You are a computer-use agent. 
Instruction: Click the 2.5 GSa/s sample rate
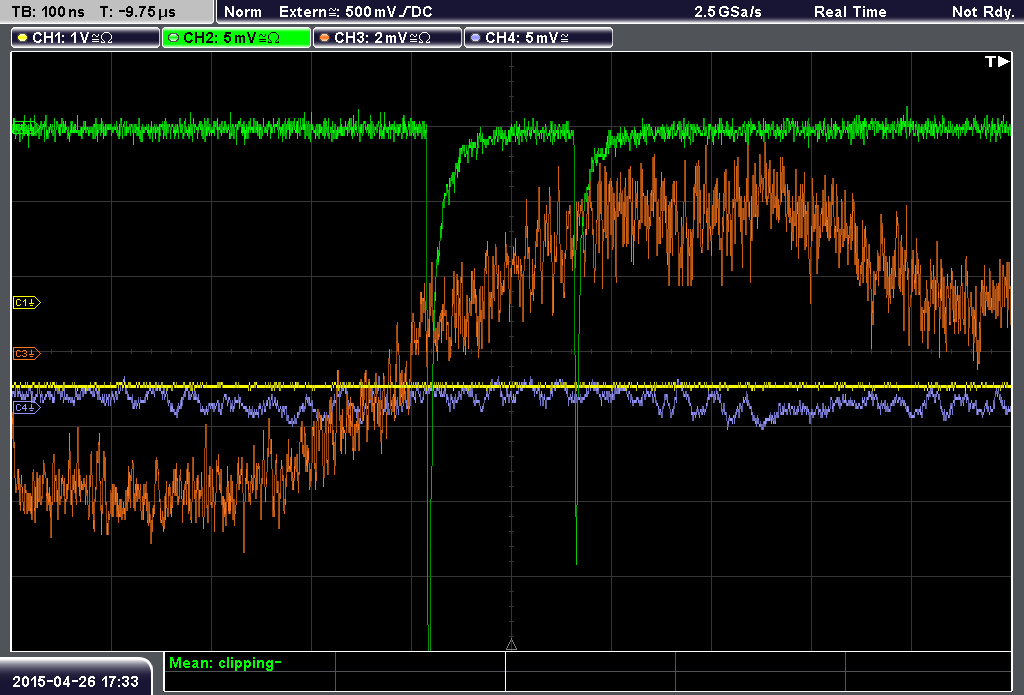coord(728,12)
